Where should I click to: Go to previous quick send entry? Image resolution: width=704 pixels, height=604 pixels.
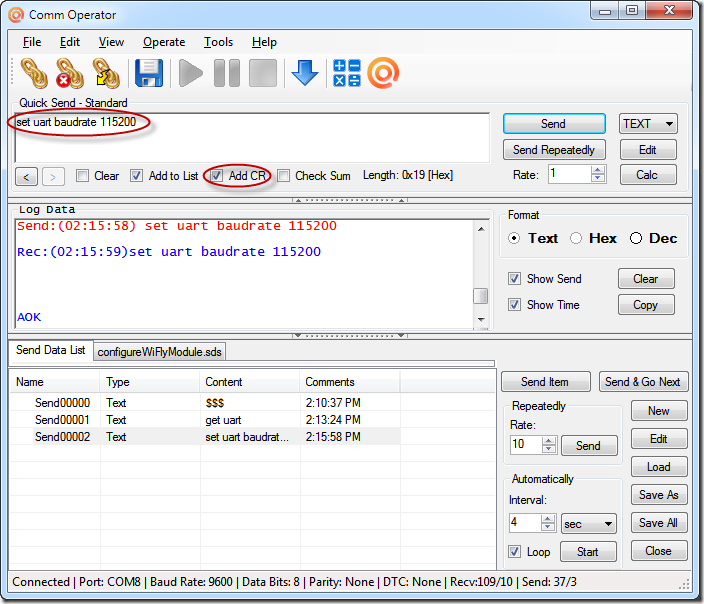pos(26,176)
